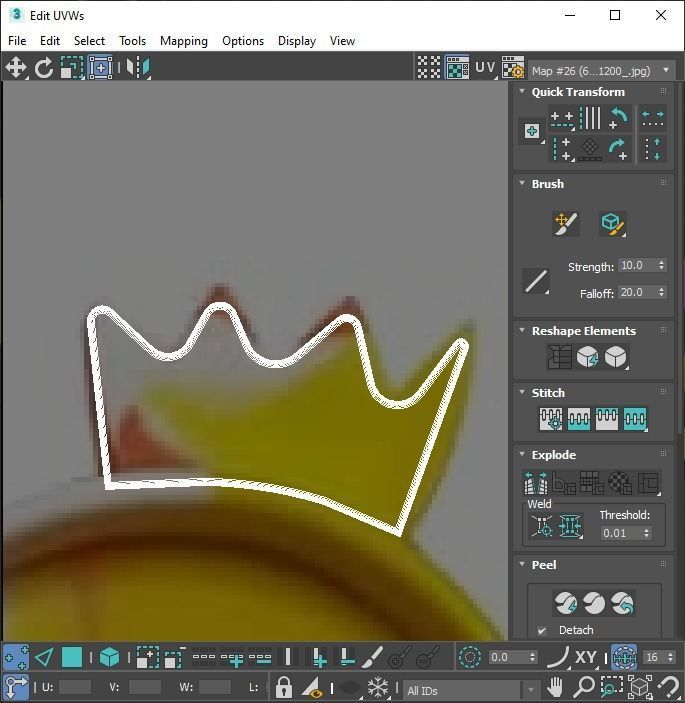Toggle the Detach checkbox
This screenshot has width=685, height=703.
[542, 630]
